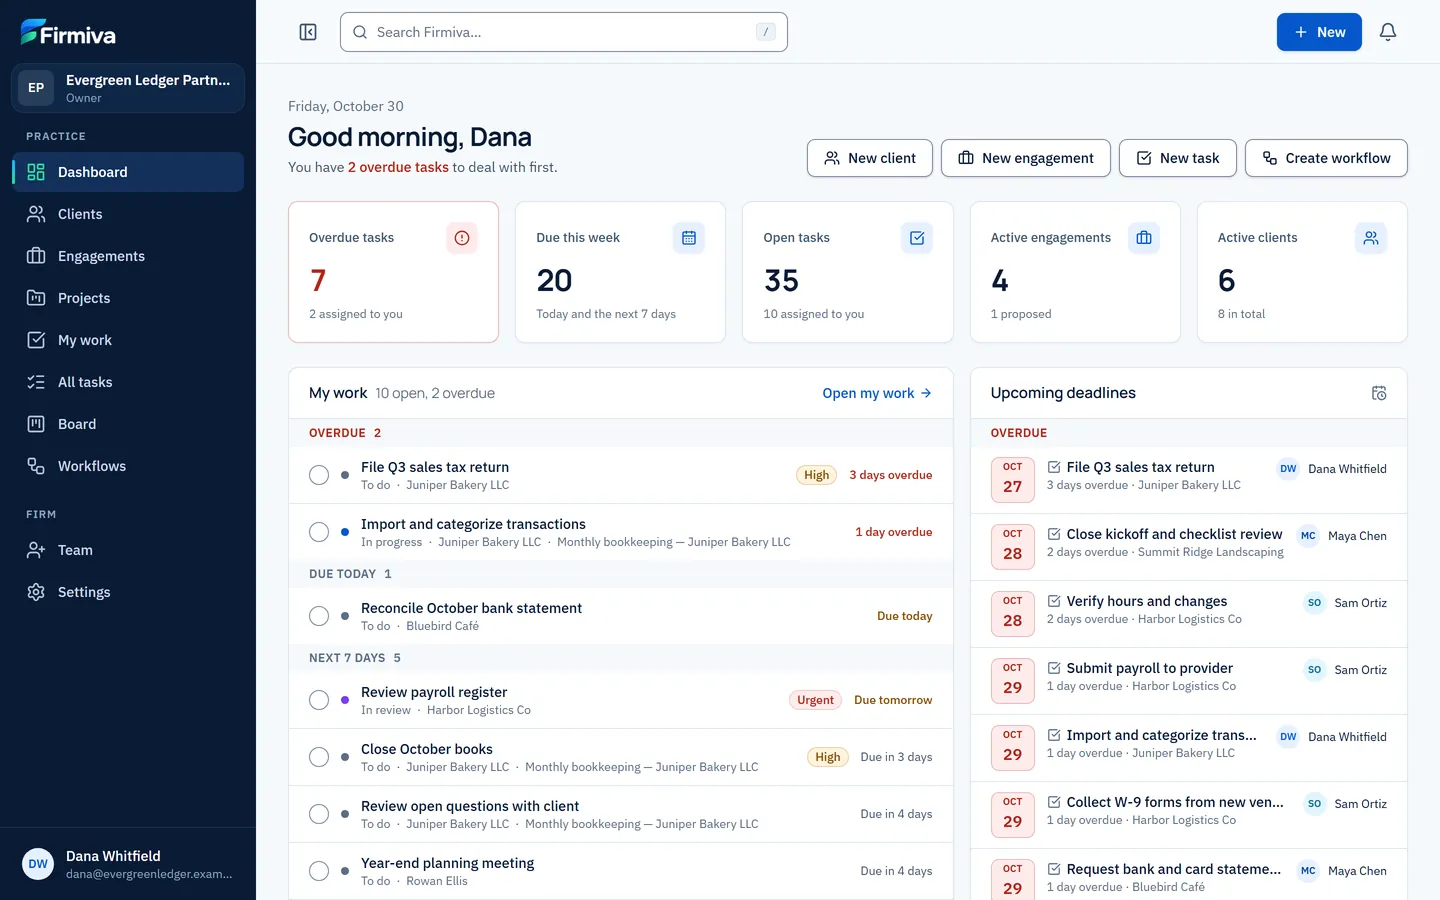Click the Urgent badge on Review payroll register
The image size is (1440, 900).
(x=815, y=700)
